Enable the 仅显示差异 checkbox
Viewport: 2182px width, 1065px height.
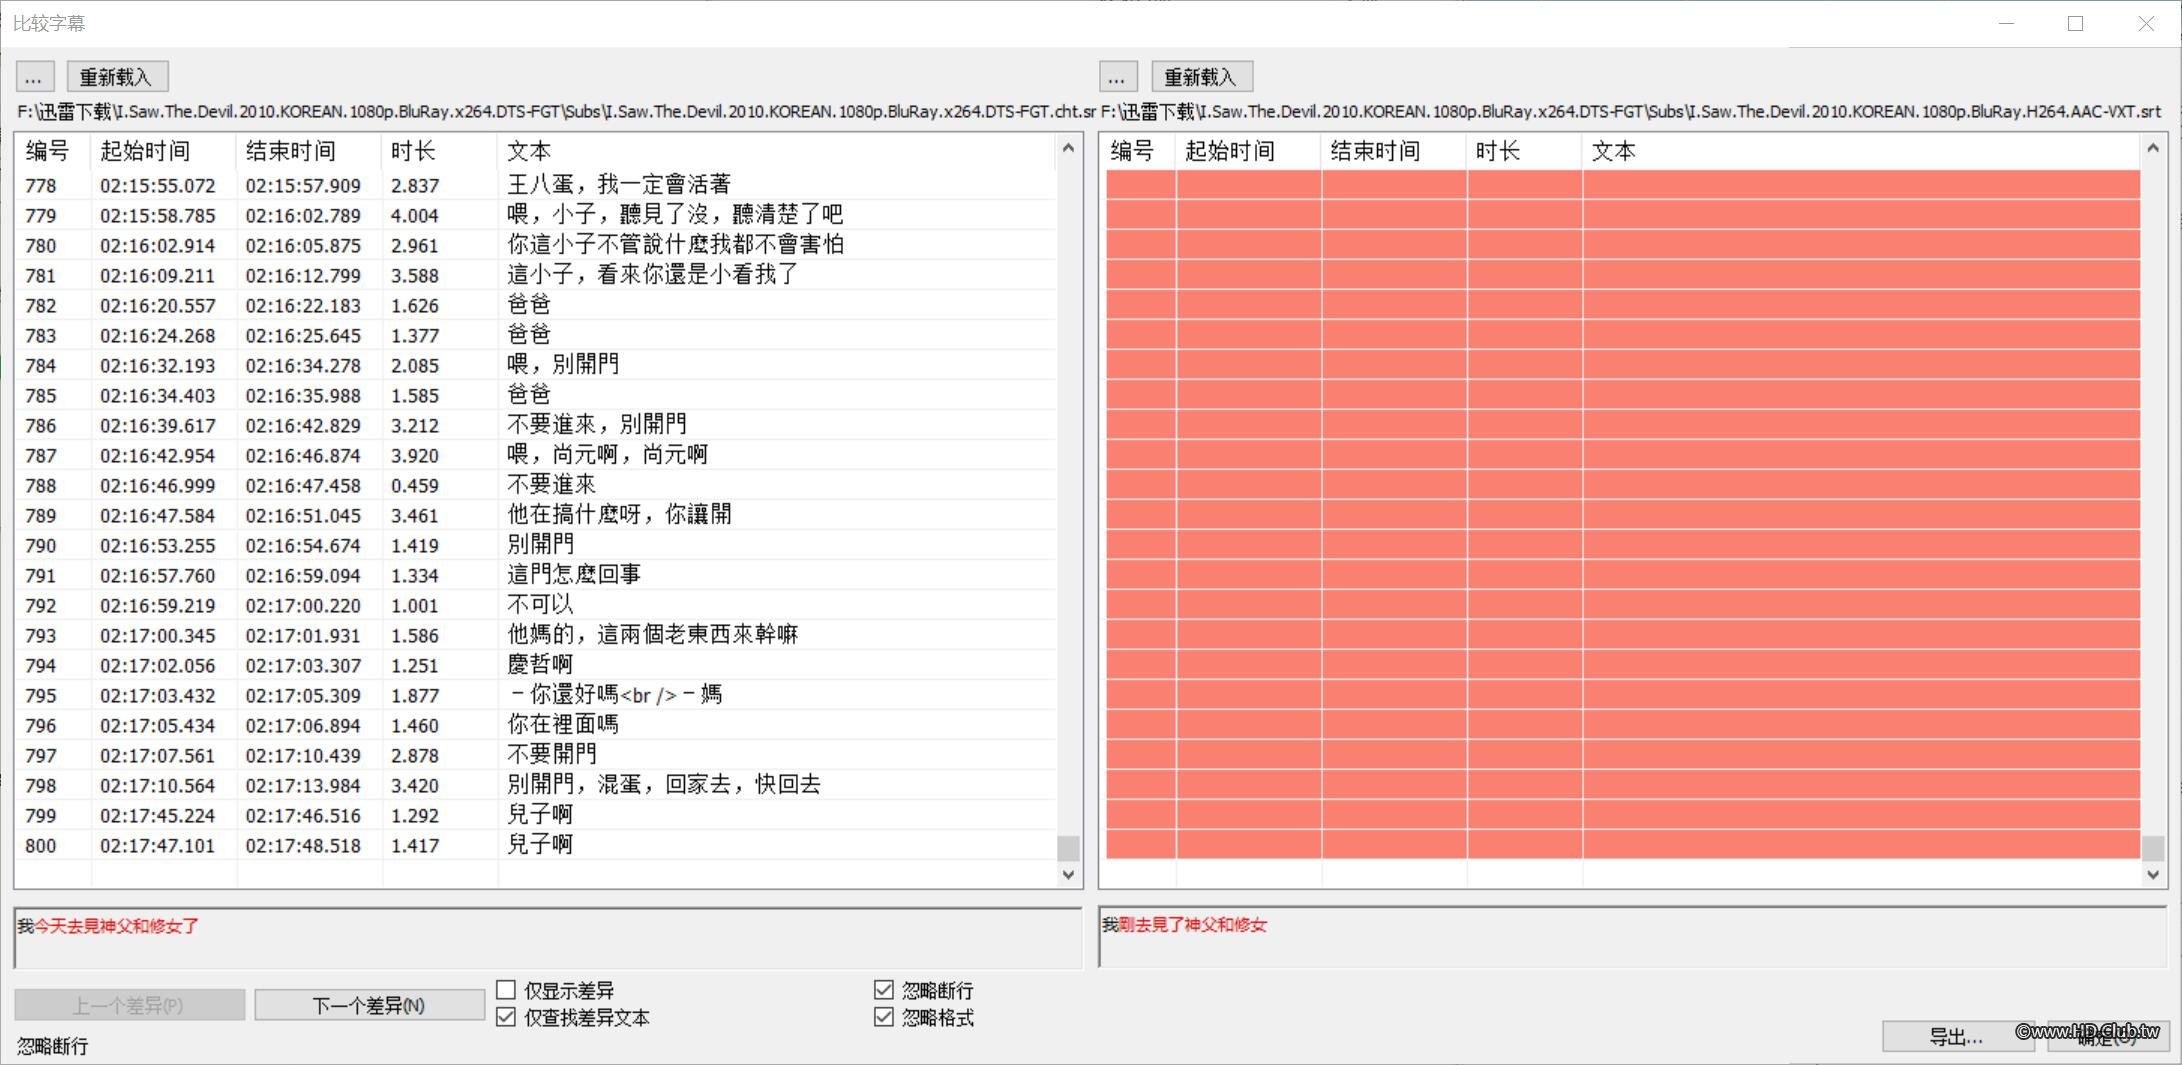click(x=506, y=990)
